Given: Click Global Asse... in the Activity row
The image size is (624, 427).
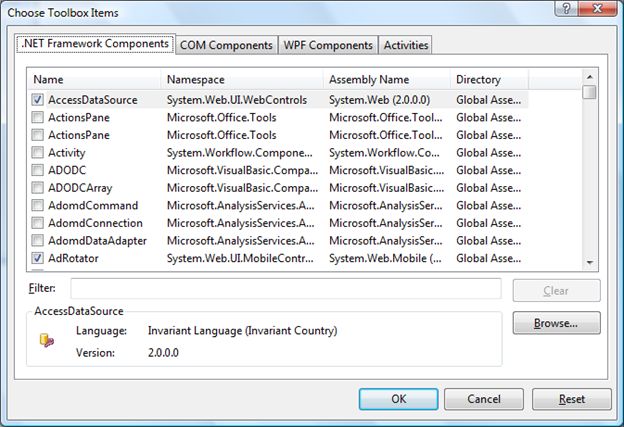Looking at the screenshot, I should coord(488,153).
